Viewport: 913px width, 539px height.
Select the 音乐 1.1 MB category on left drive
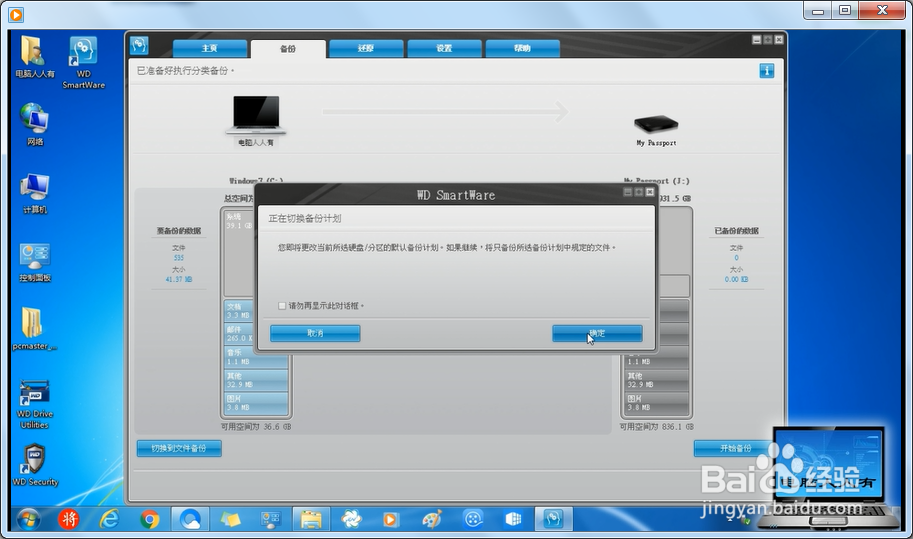coord(256,357)
